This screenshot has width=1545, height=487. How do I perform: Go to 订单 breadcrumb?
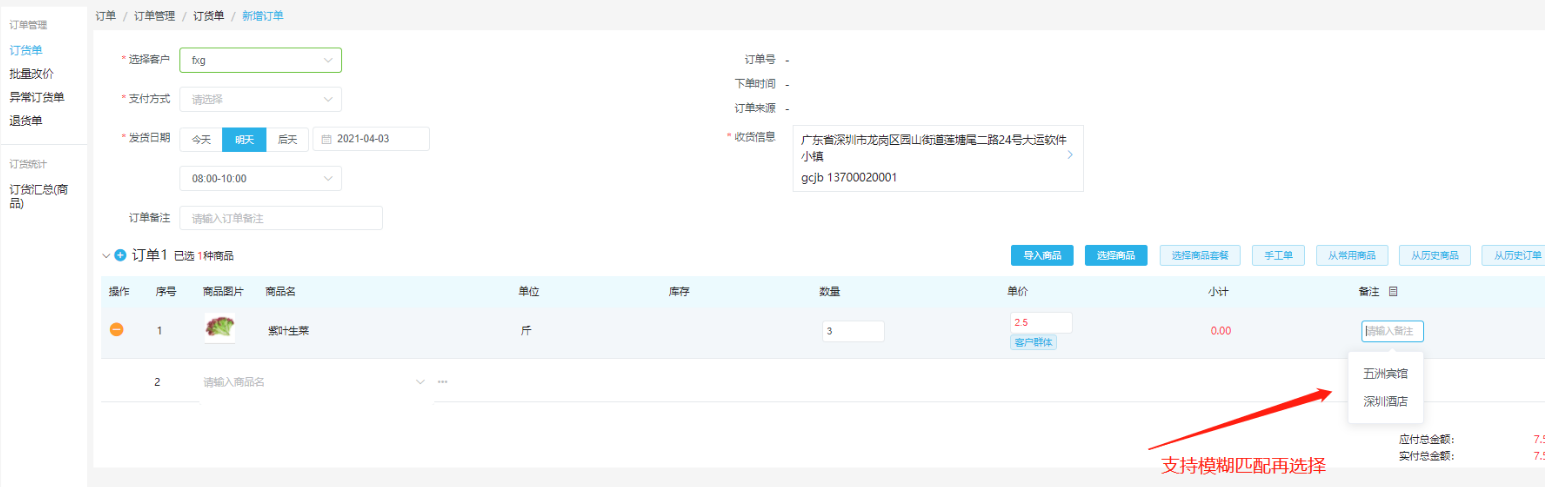pos(105,16)
